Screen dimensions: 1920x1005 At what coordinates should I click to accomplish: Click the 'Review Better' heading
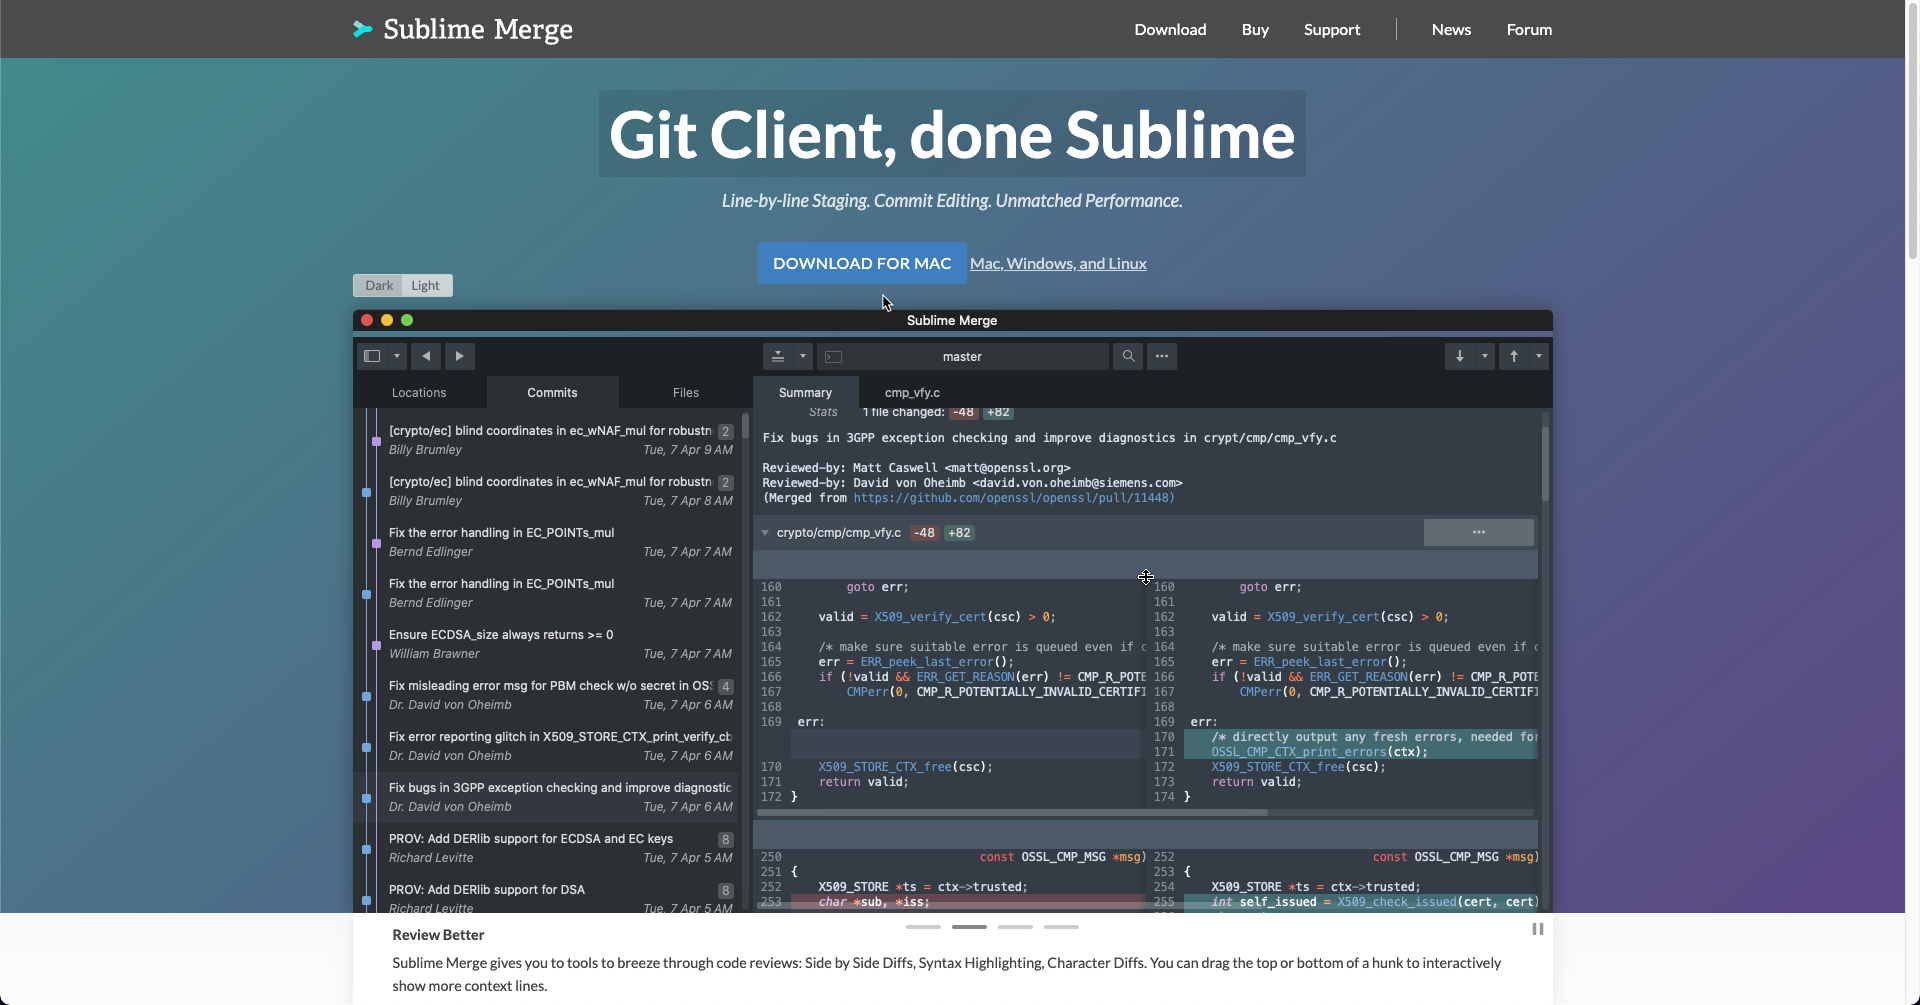(x=438, y=935)
